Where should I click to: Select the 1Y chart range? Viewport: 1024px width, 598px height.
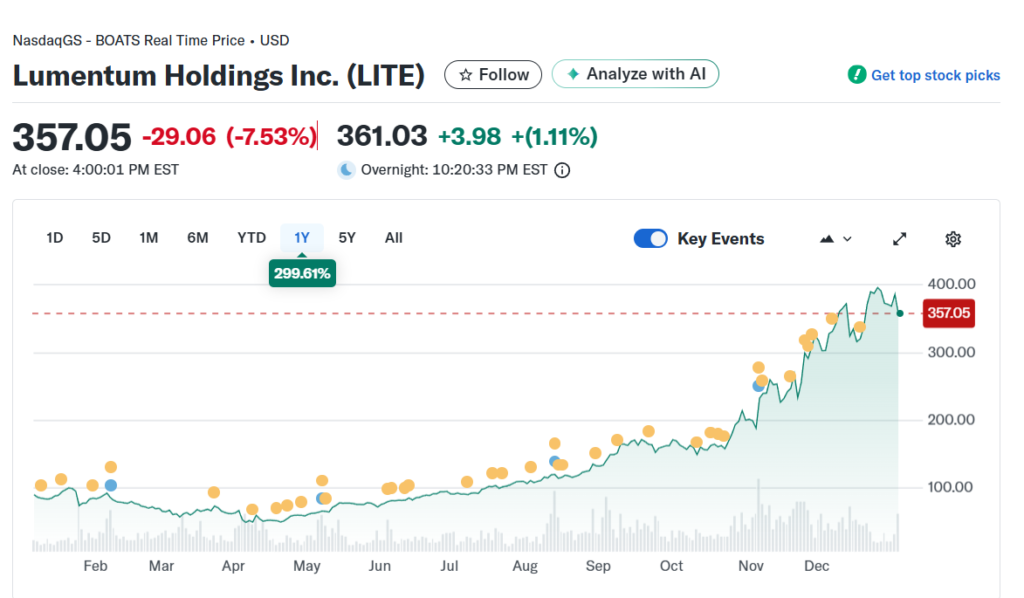pyautogui.click(x=302, y=238)
